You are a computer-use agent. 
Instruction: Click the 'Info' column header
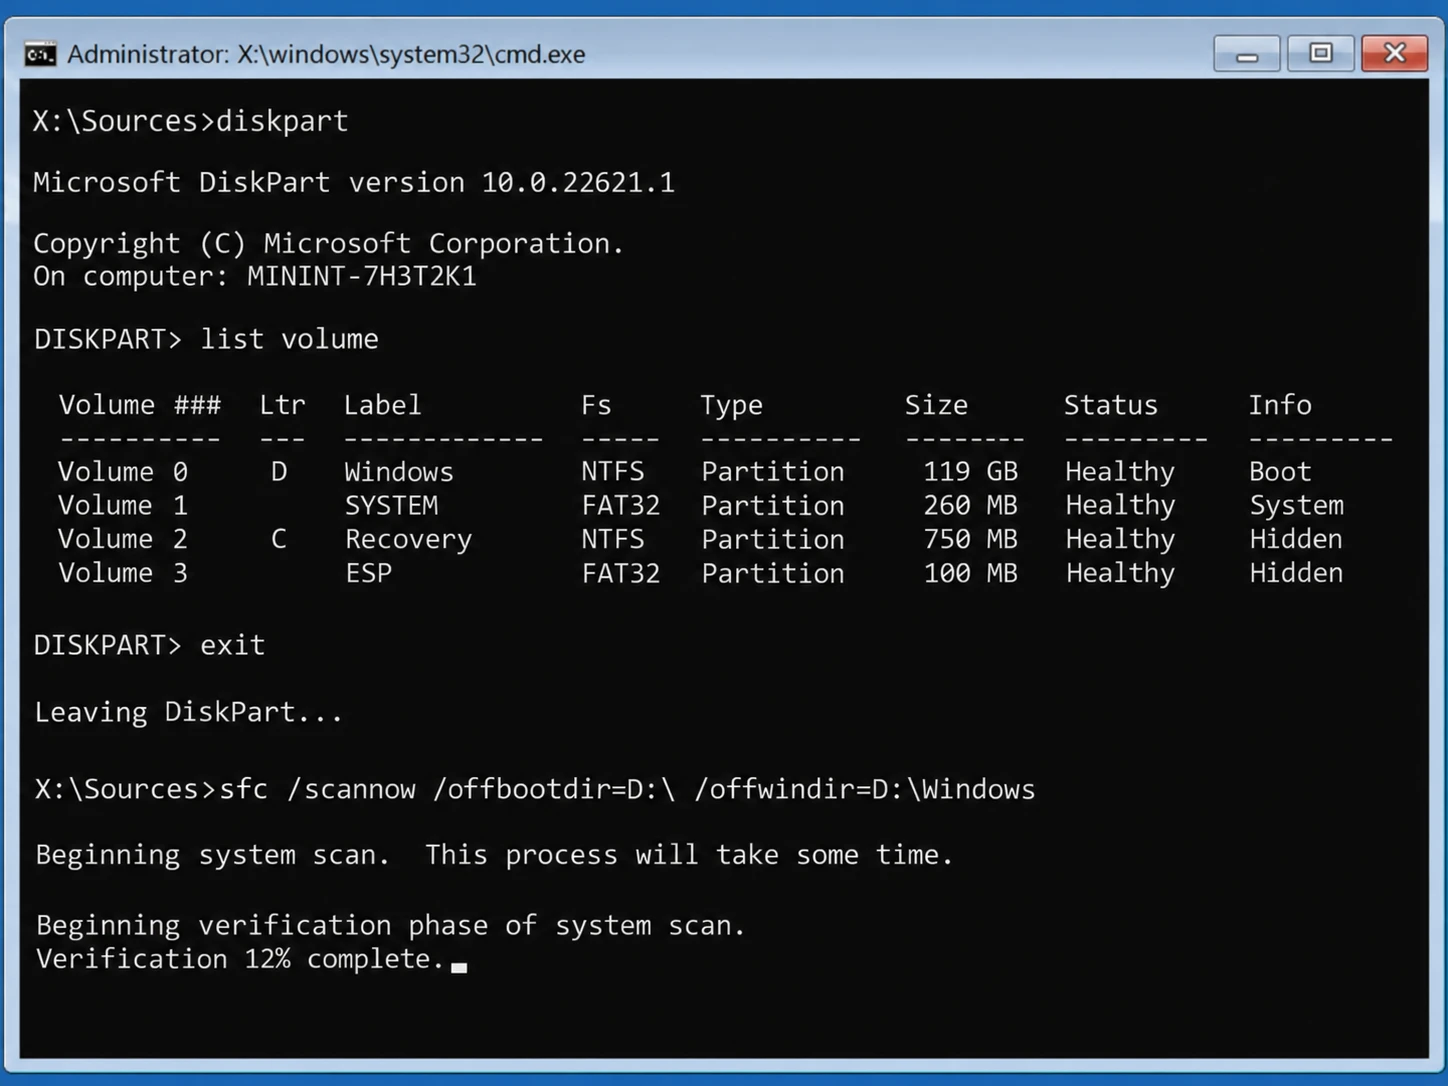point(1279,405)
